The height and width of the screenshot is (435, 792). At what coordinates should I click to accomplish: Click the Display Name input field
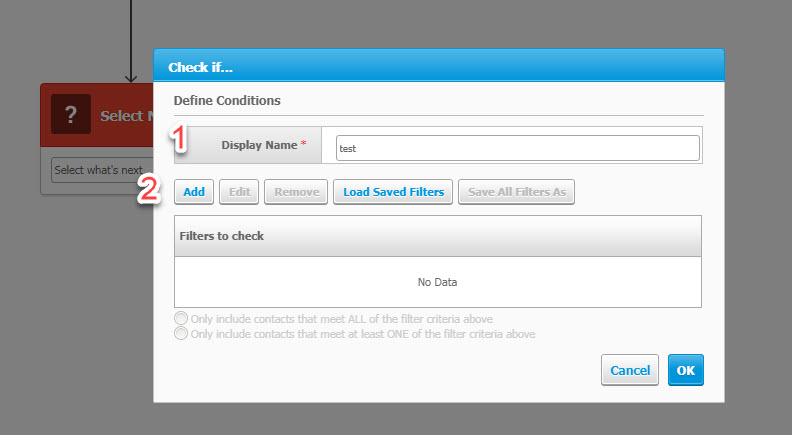click(x=518, y=148)
